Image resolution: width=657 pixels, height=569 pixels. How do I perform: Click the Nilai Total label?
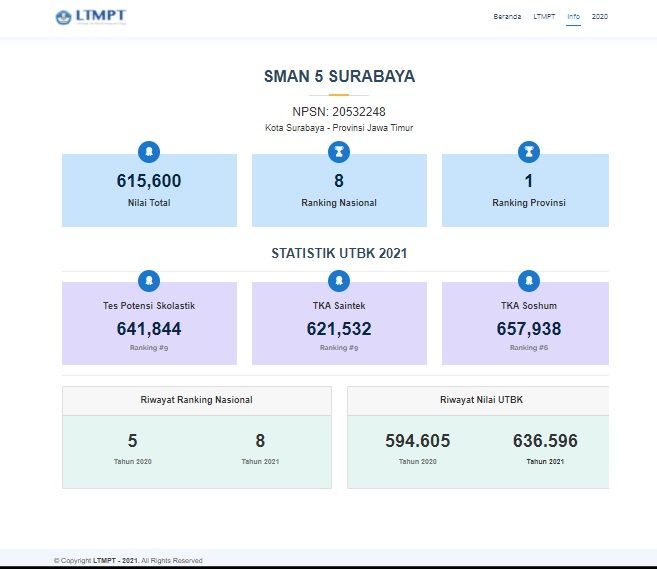149,203
